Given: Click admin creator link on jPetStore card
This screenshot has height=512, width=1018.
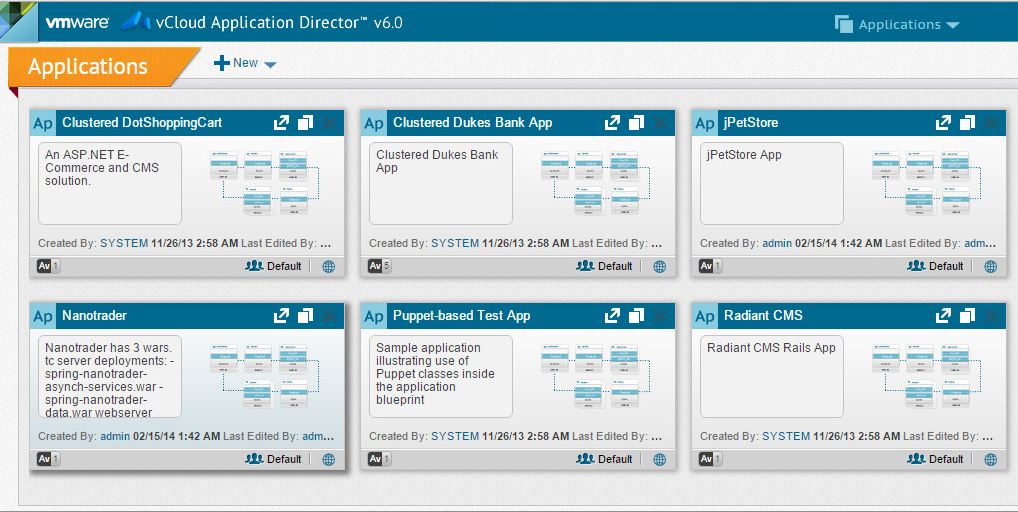Looking at the screenshot, I should (x=777, y=243).
